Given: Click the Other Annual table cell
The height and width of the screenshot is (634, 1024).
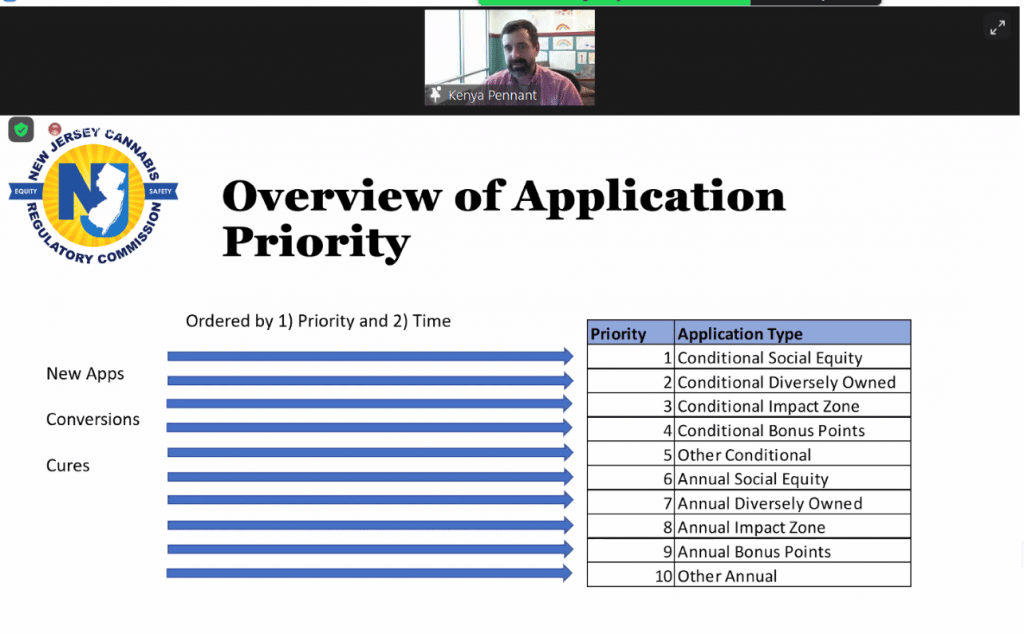Looking at the screenshot, I should tap(727, 576).
